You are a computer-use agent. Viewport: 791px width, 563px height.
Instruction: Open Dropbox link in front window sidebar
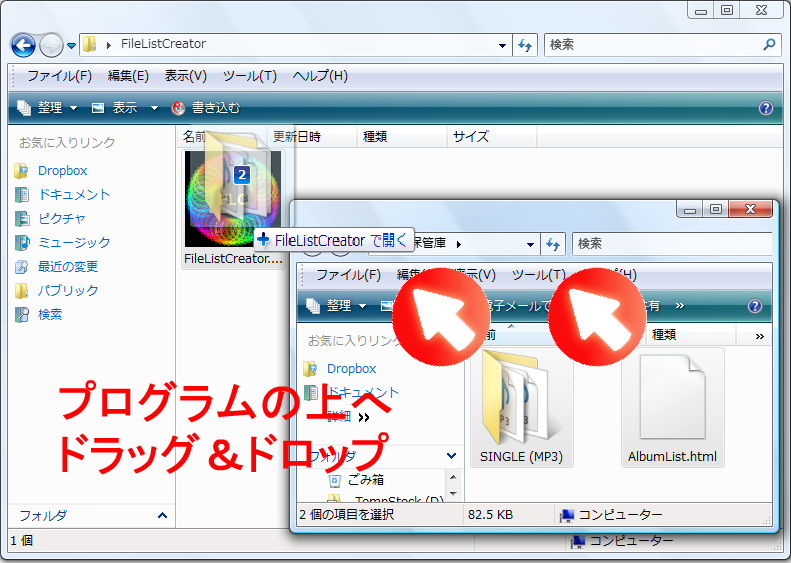(x=351, y=369)
